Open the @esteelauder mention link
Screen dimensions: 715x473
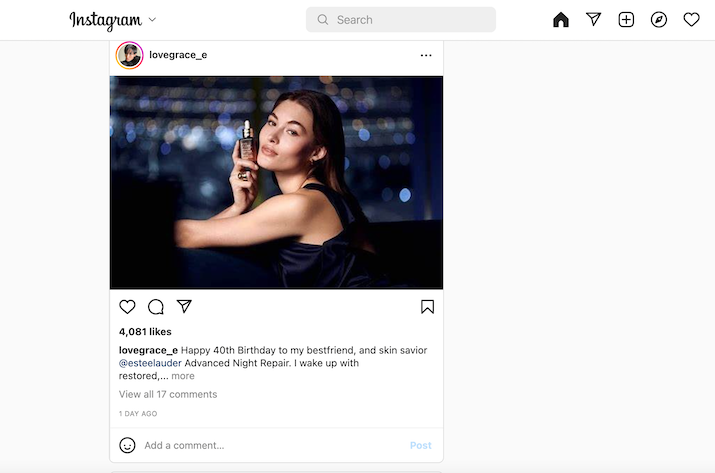tap(150, 363)
